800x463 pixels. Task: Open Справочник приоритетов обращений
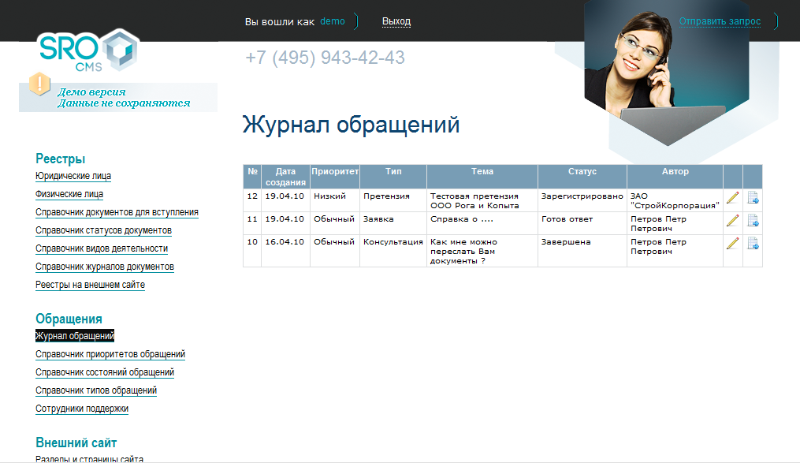110,354
